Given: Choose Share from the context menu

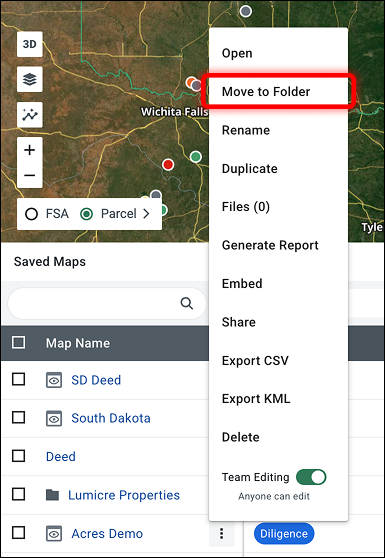Looking at the screenshot, I should point(278,322).
